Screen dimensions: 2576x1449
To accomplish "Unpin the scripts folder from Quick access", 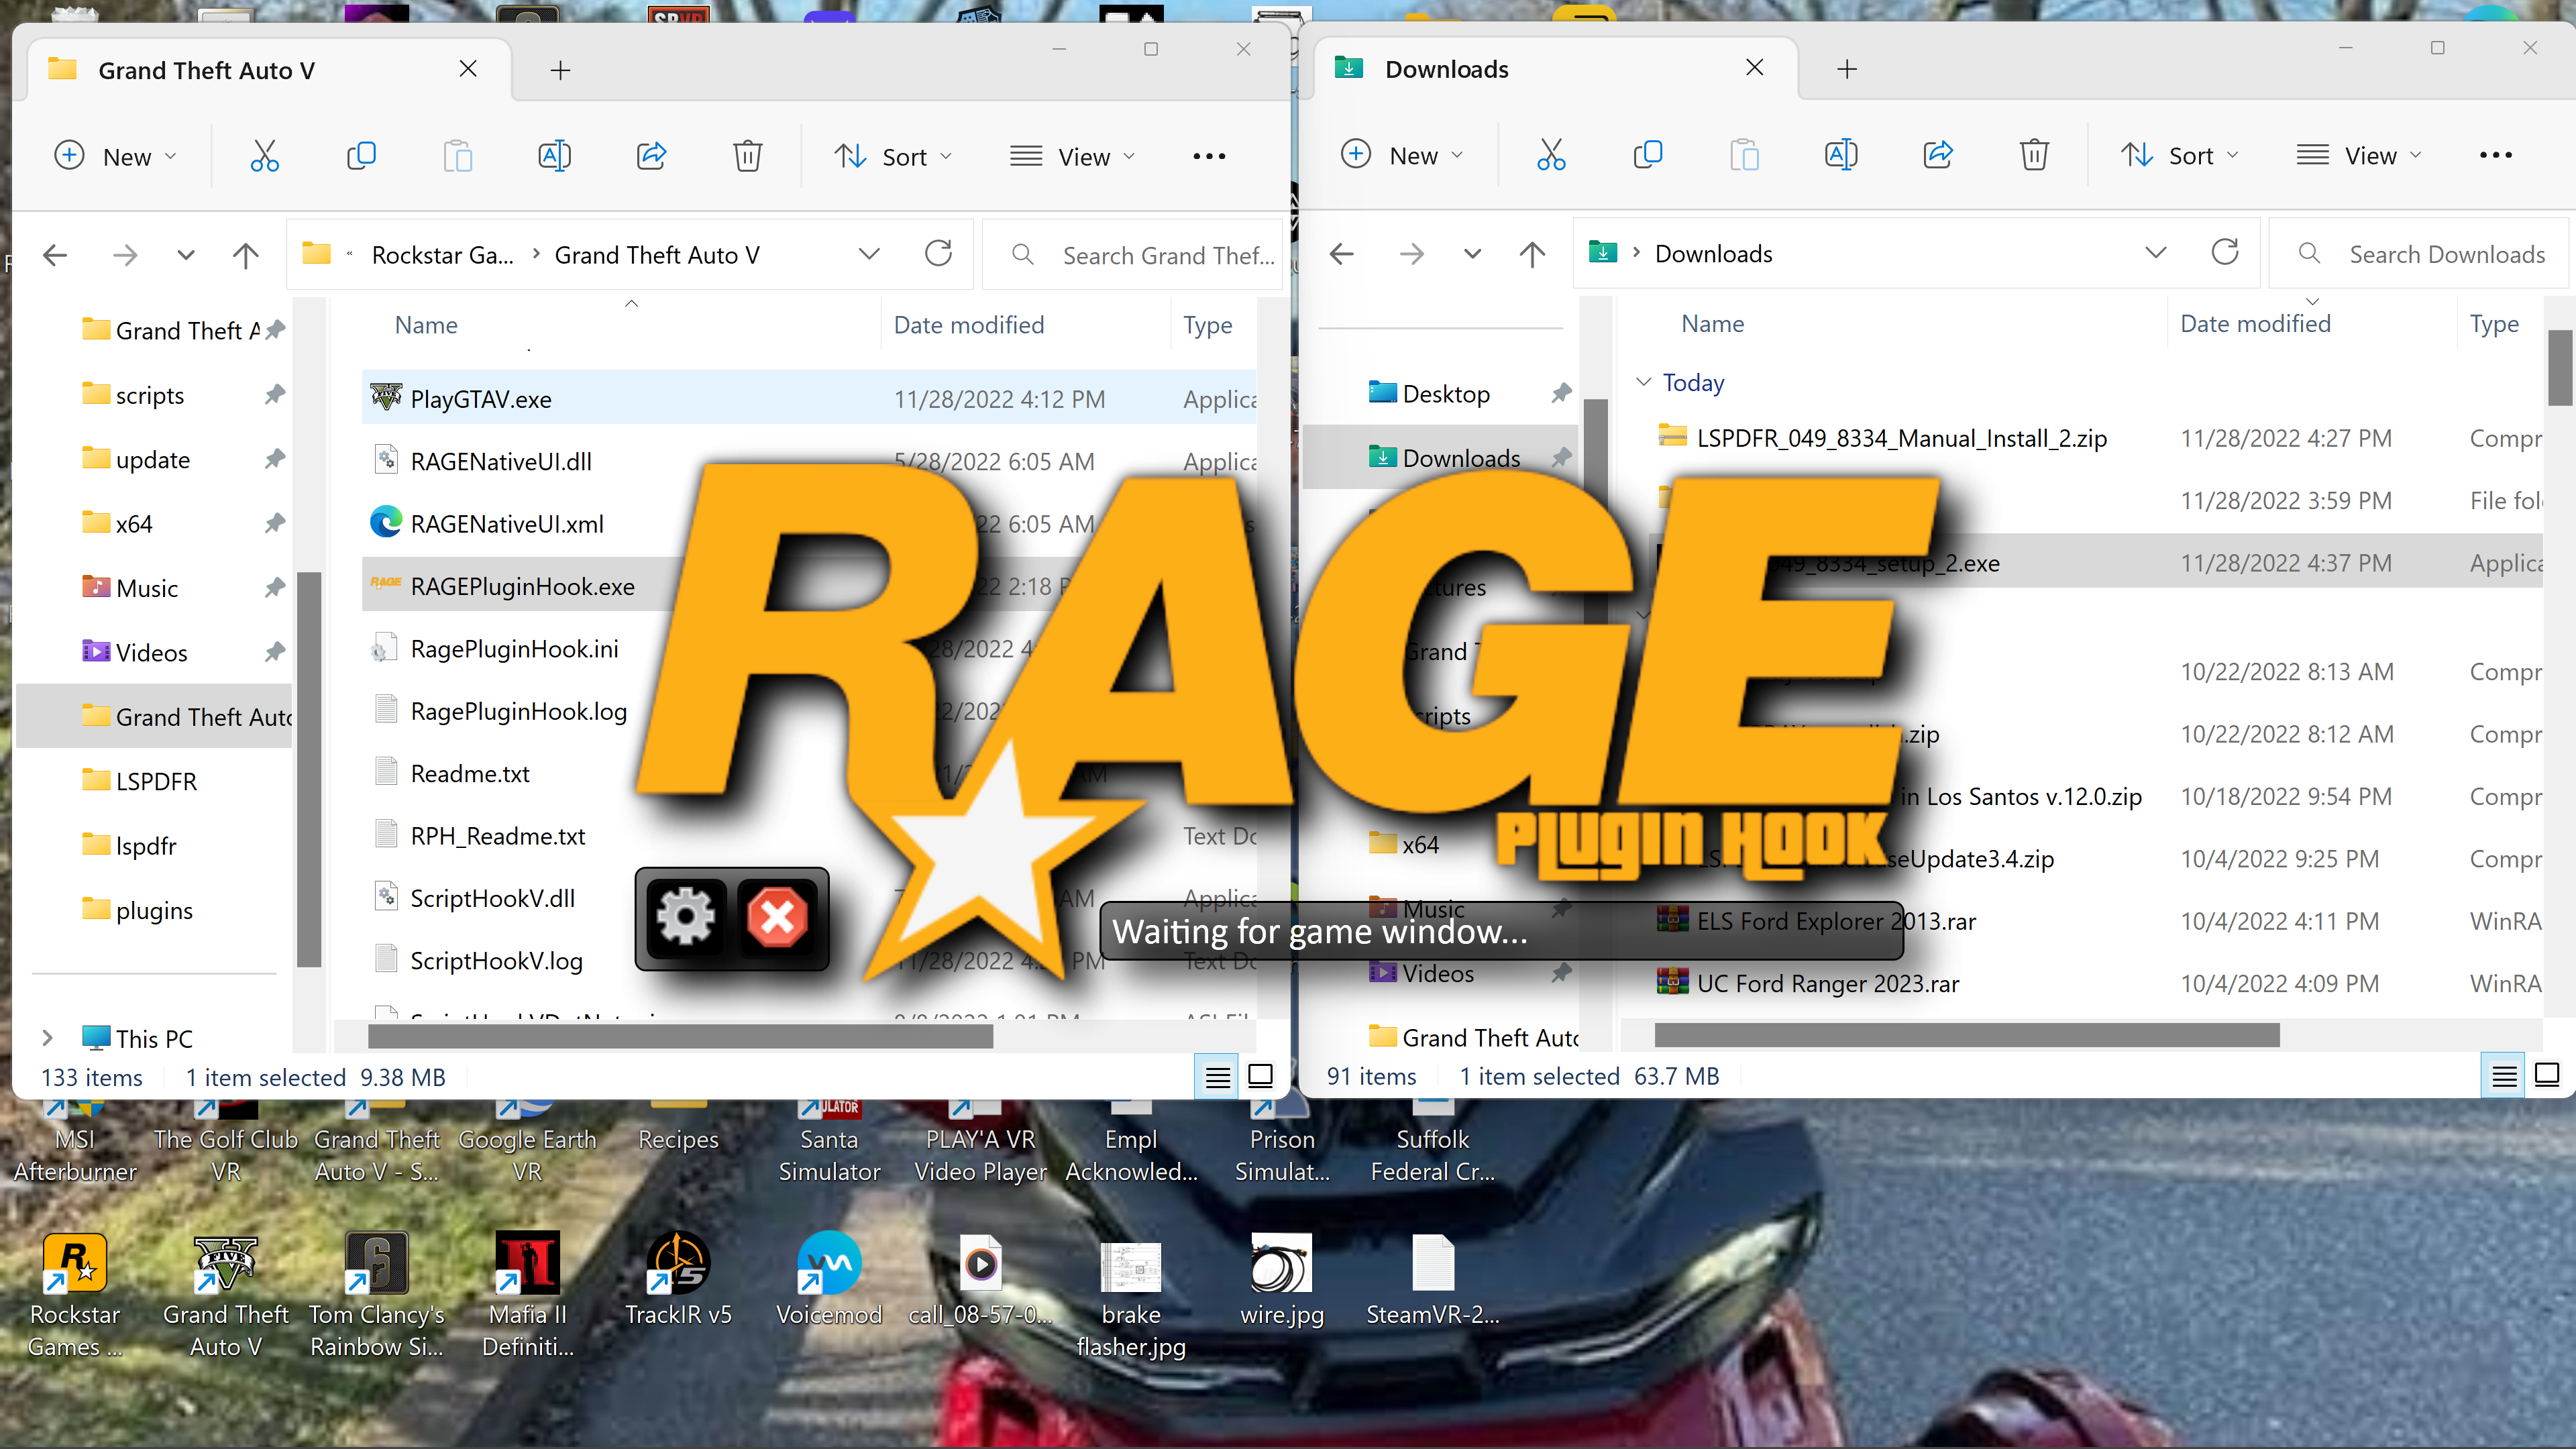I will pos(274,395).
